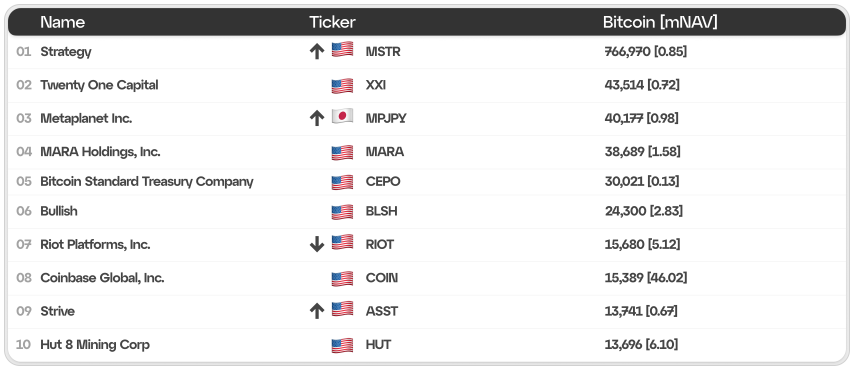854x370 pixels.
Task: Click the US flag next to XXI
Action: coord(342,86)
